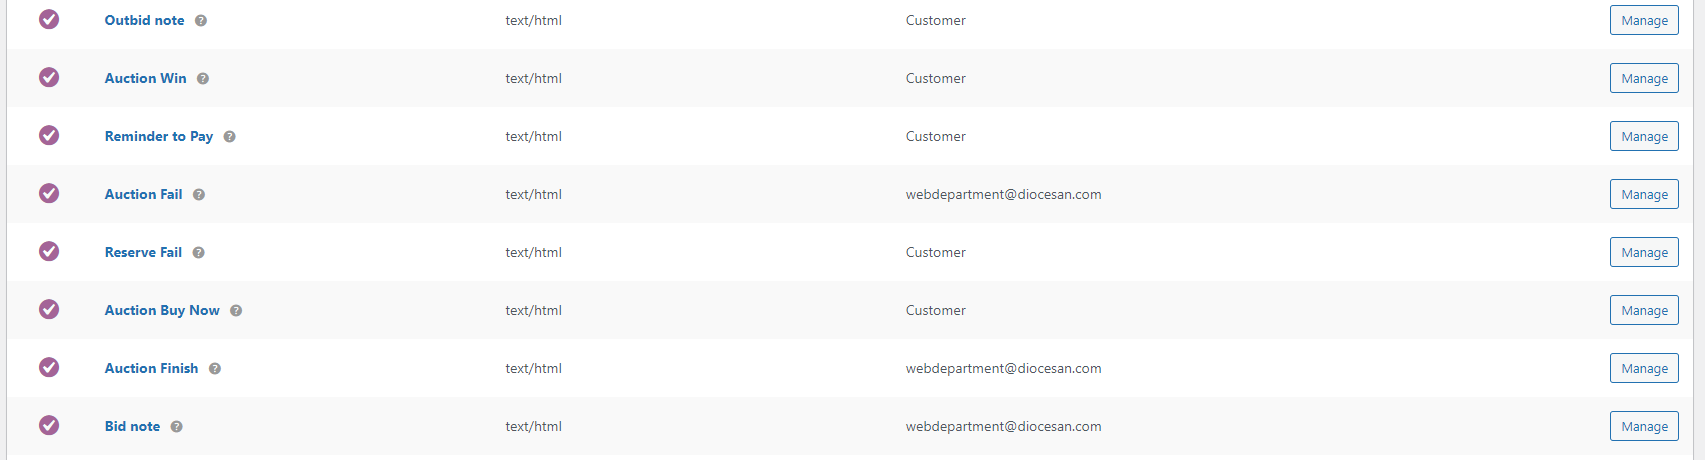The width and height of the screenshot is (1705, 460).
Task: Click help icon for Auction Buy Now
Action: [236, 311]
